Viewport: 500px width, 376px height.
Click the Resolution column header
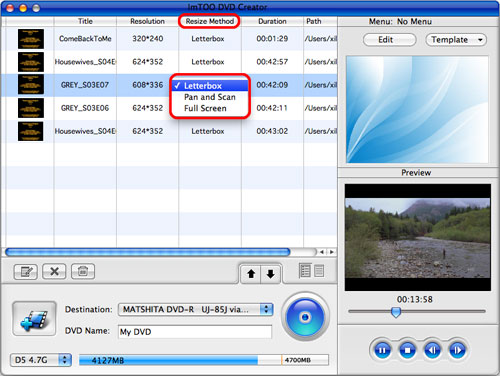pyautogui.click(x=147, y=21)
